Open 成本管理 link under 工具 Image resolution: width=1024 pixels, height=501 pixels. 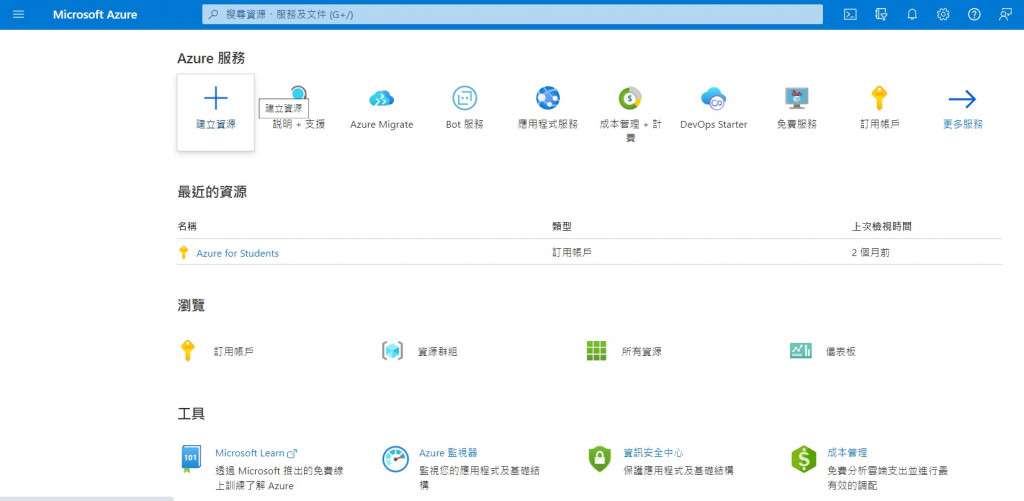pyautogui.click(x=847, y=453)
